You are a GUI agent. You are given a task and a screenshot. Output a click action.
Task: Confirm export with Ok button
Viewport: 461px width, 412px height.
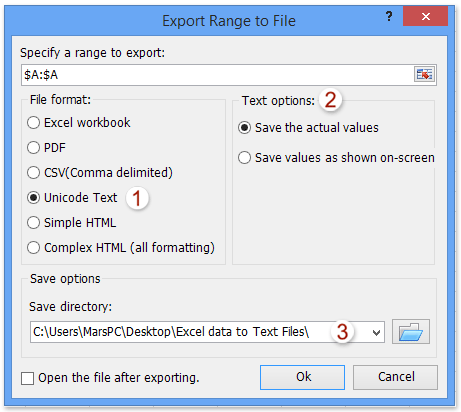point(302,377)
